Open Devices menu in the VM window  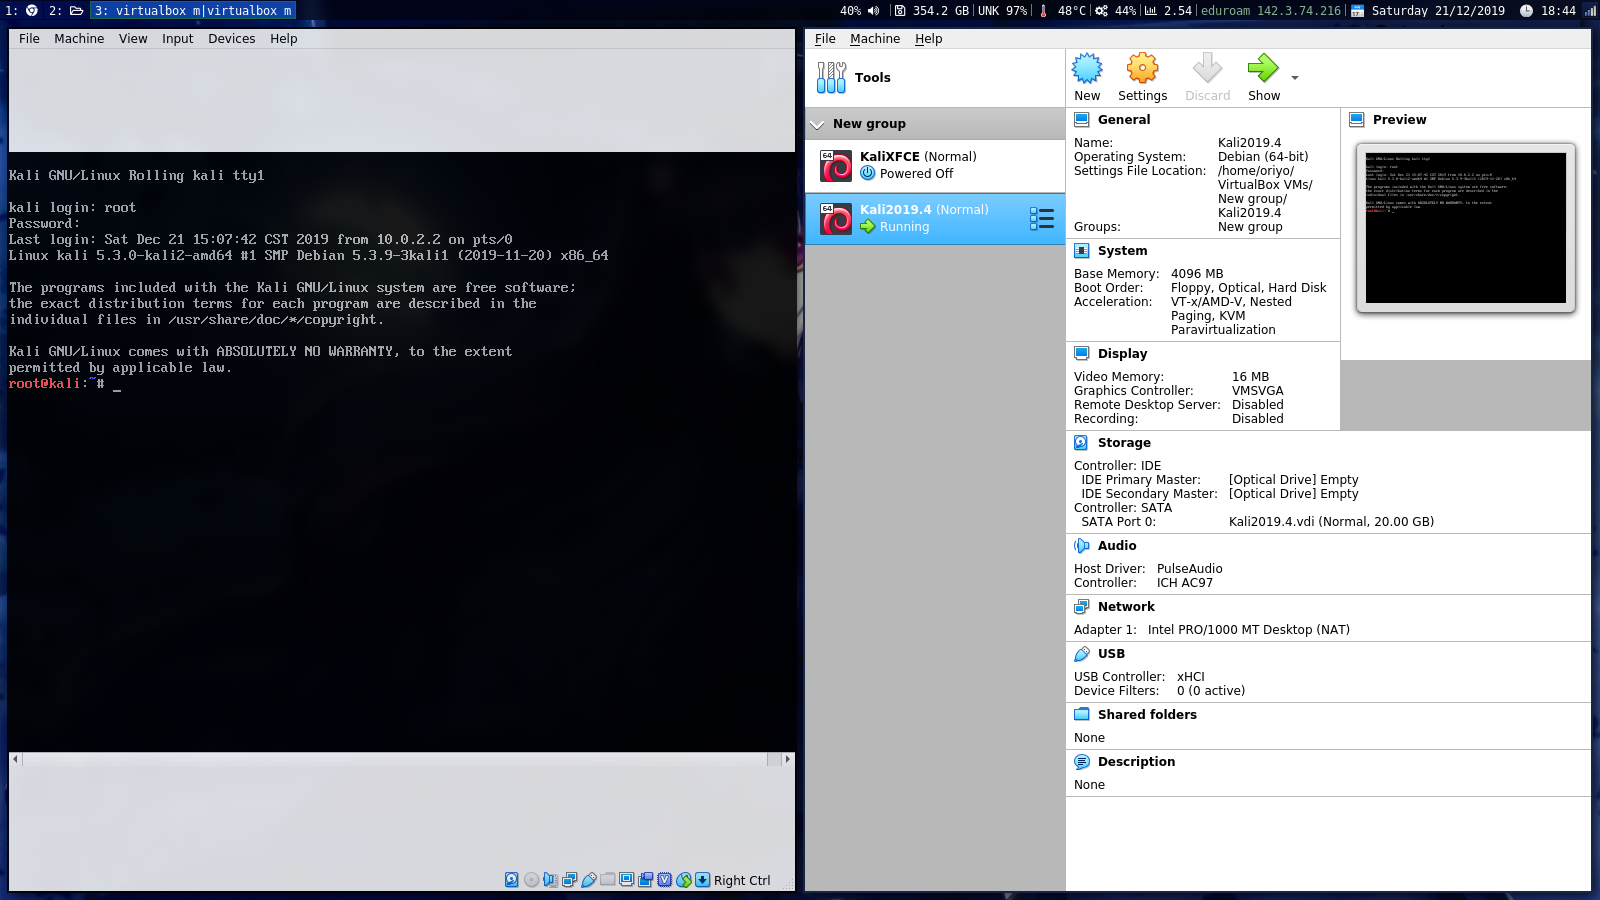(232, 39)
